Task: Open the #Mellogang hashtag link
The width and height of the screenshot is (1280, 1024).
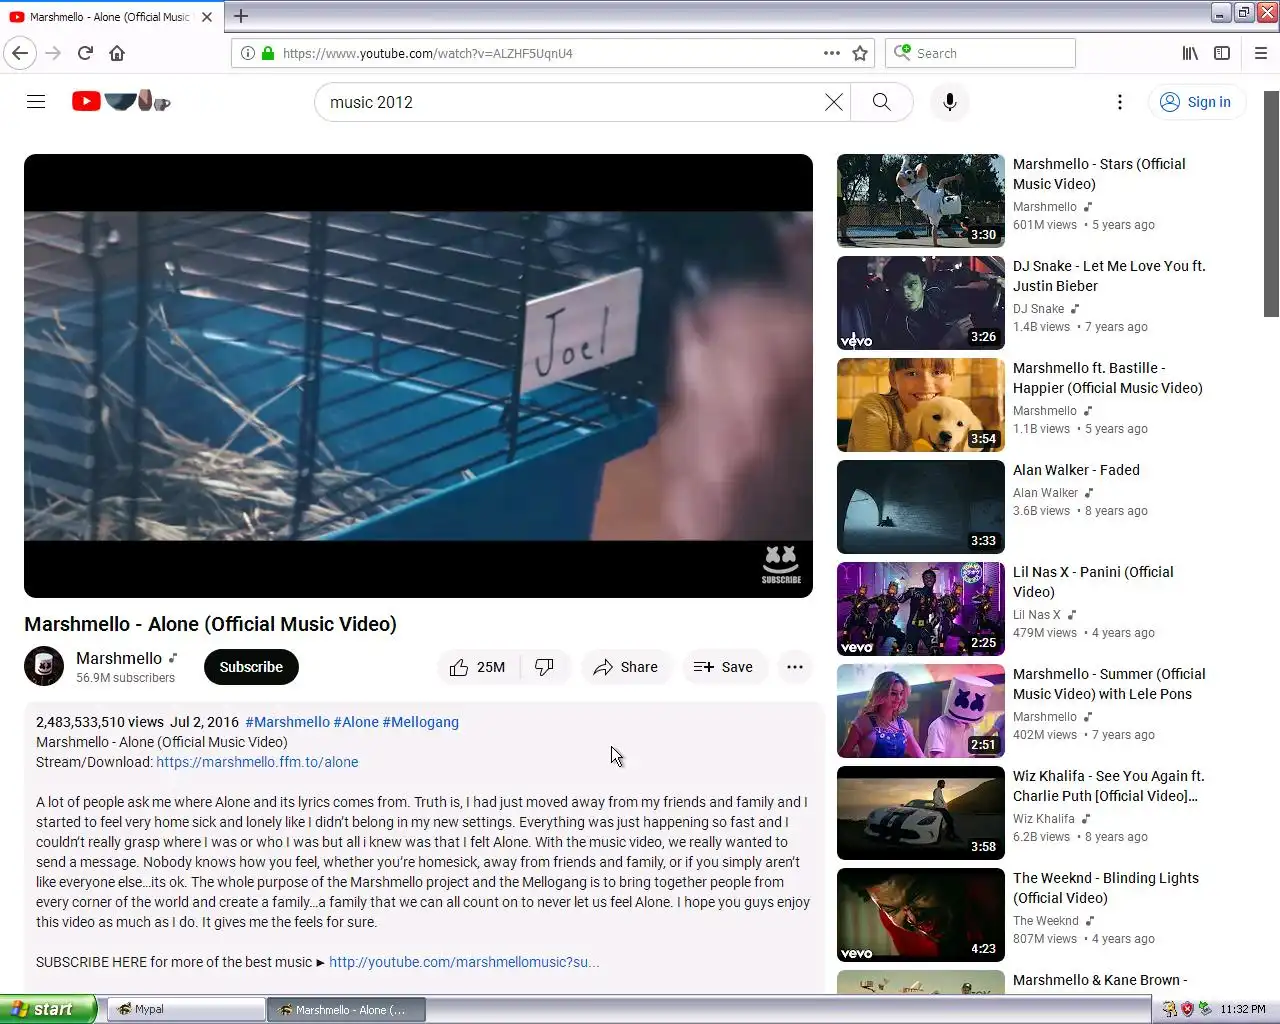Action: tap(420, 722)
